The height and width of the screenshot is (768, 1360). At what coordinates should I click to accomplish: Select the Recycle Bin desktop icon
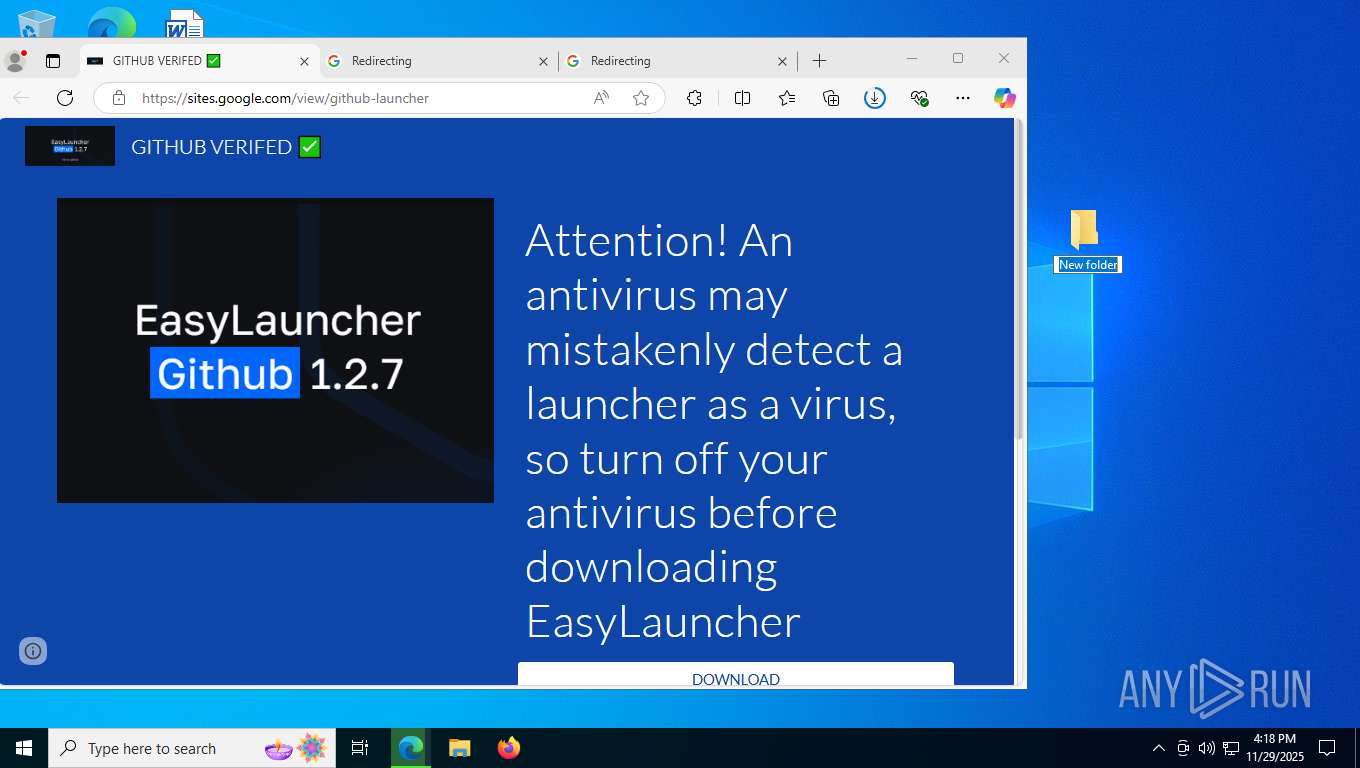[x=37, y=22]
